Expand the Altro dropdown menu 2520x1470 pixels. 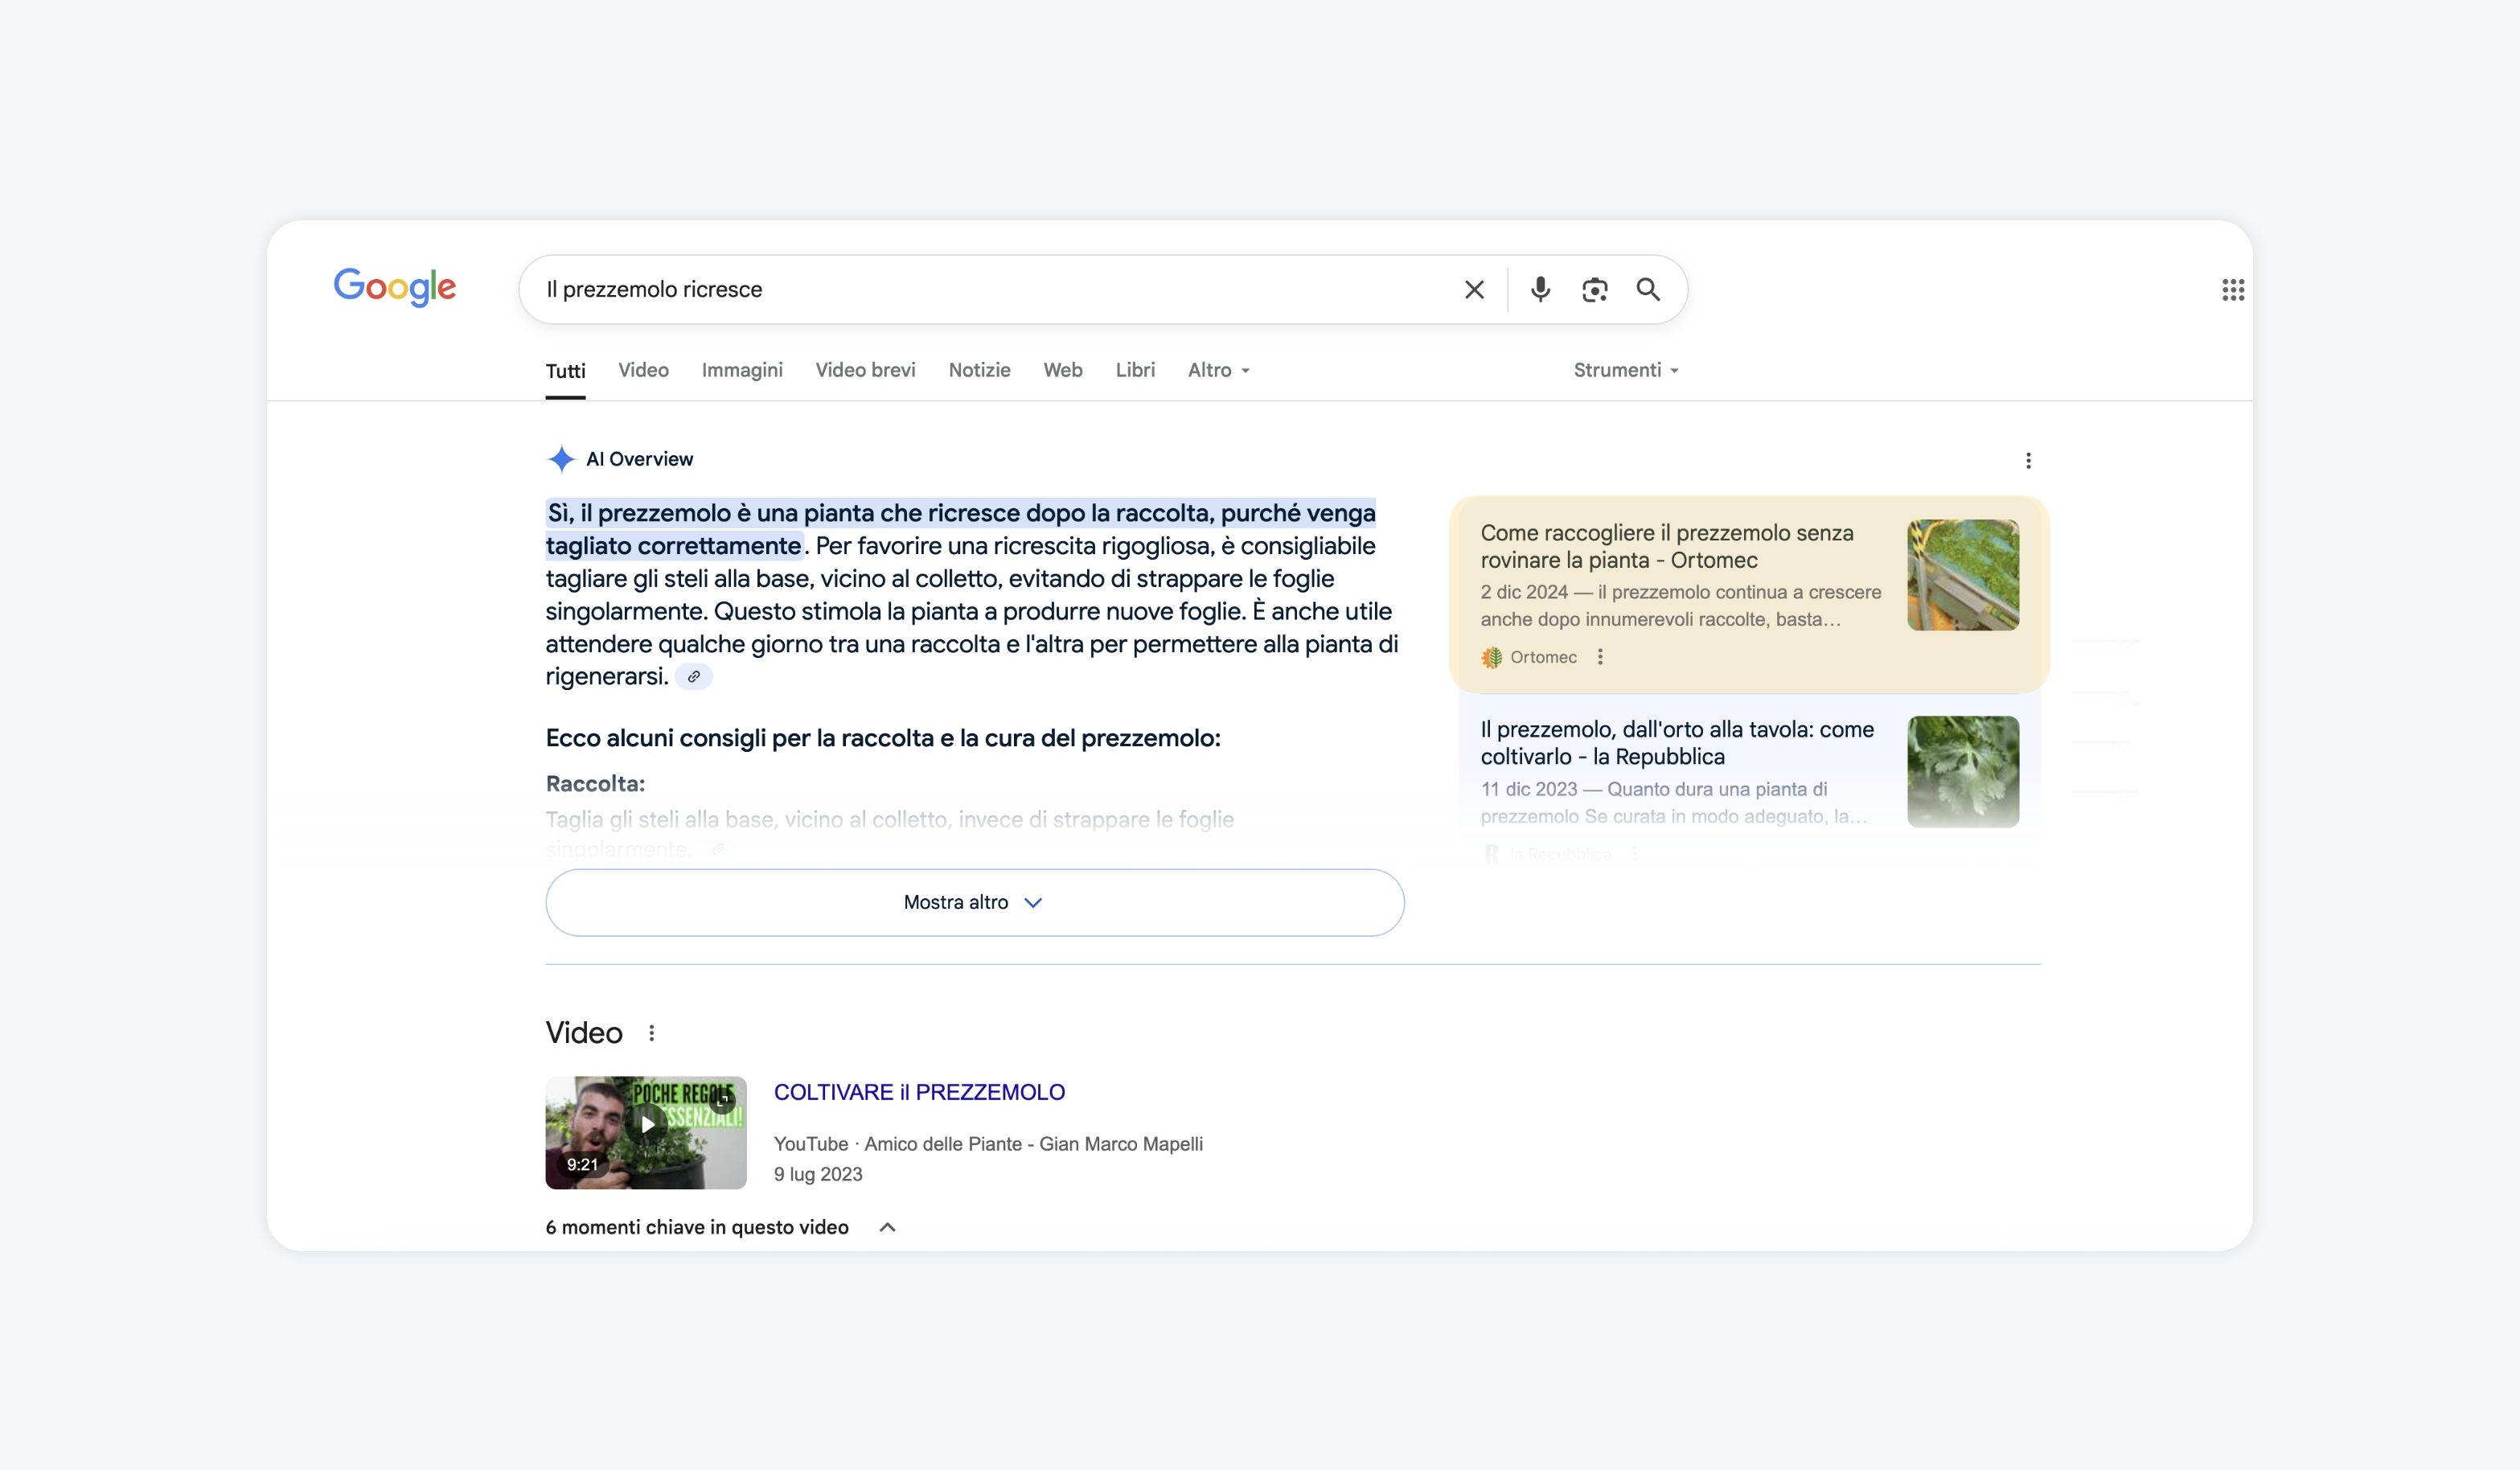[1219, 370]
